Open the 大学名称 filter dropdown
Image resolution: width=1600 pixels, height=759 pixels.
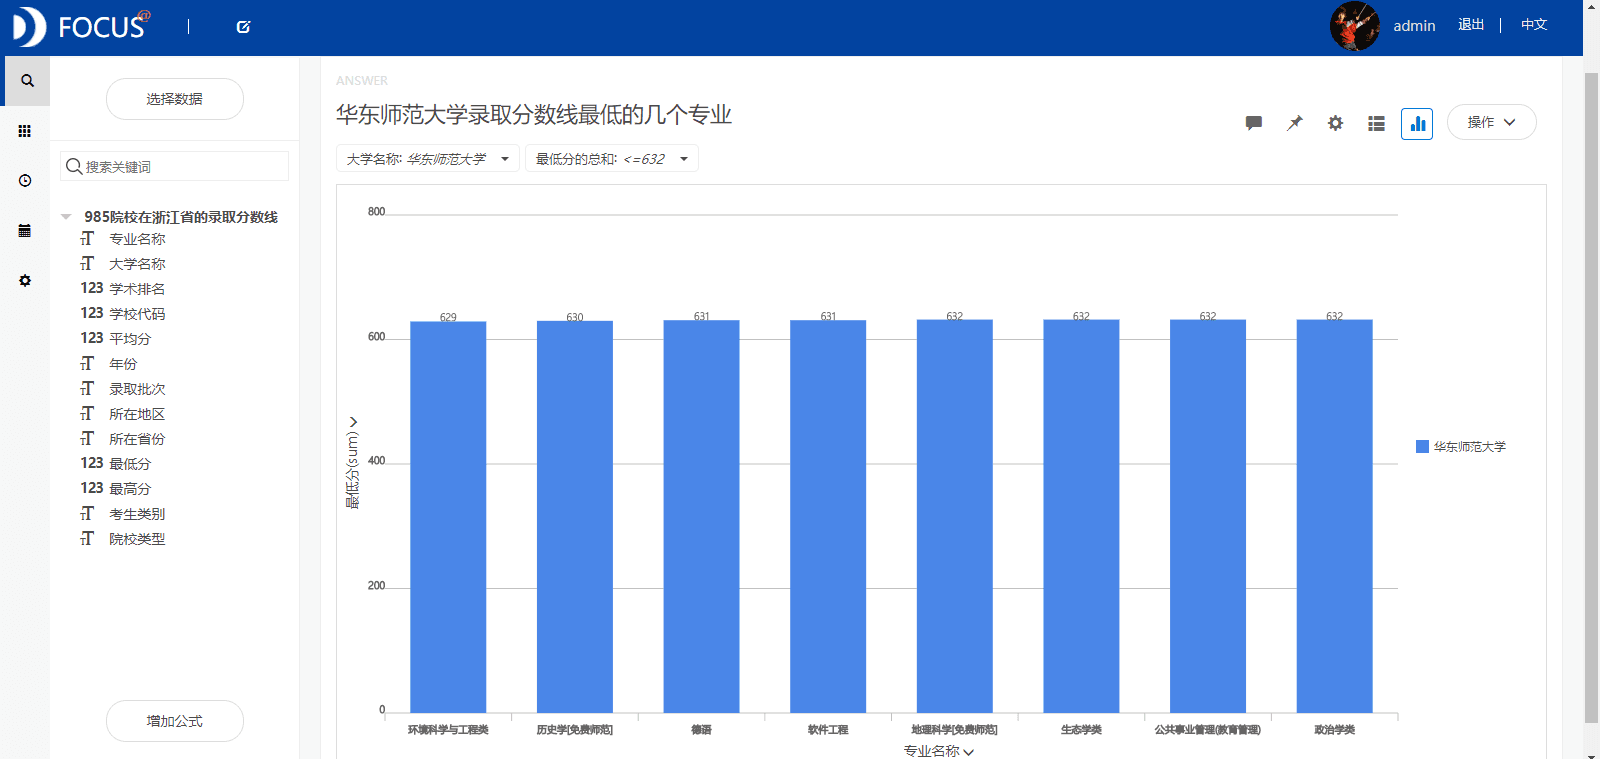pyautogui.click(x=427, y=158)
